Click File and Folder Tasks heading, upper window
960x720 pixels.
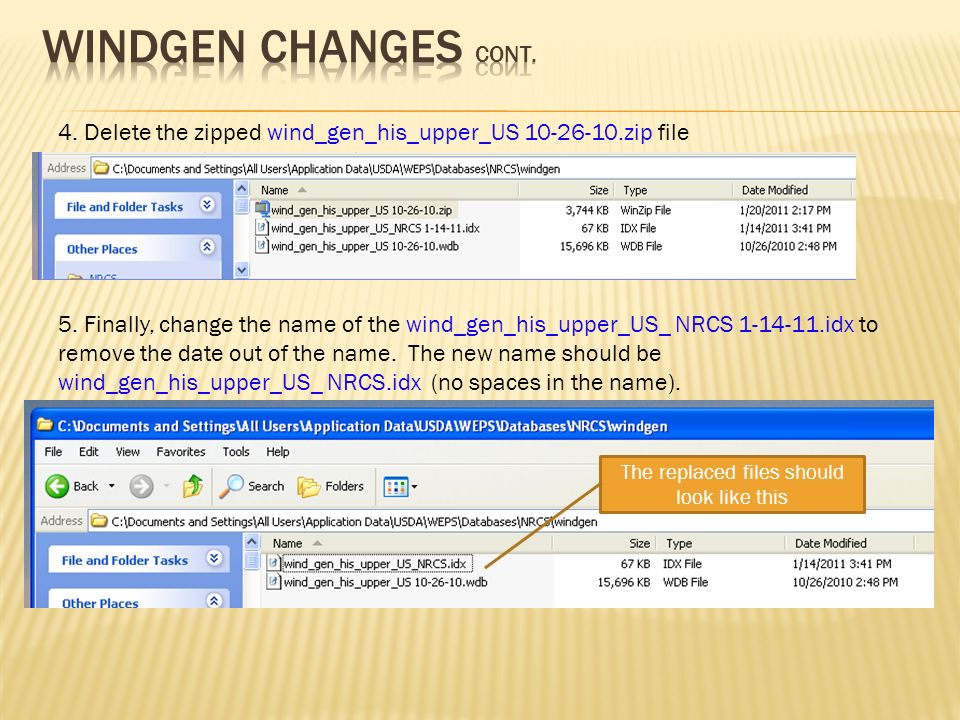coord(125,207)
